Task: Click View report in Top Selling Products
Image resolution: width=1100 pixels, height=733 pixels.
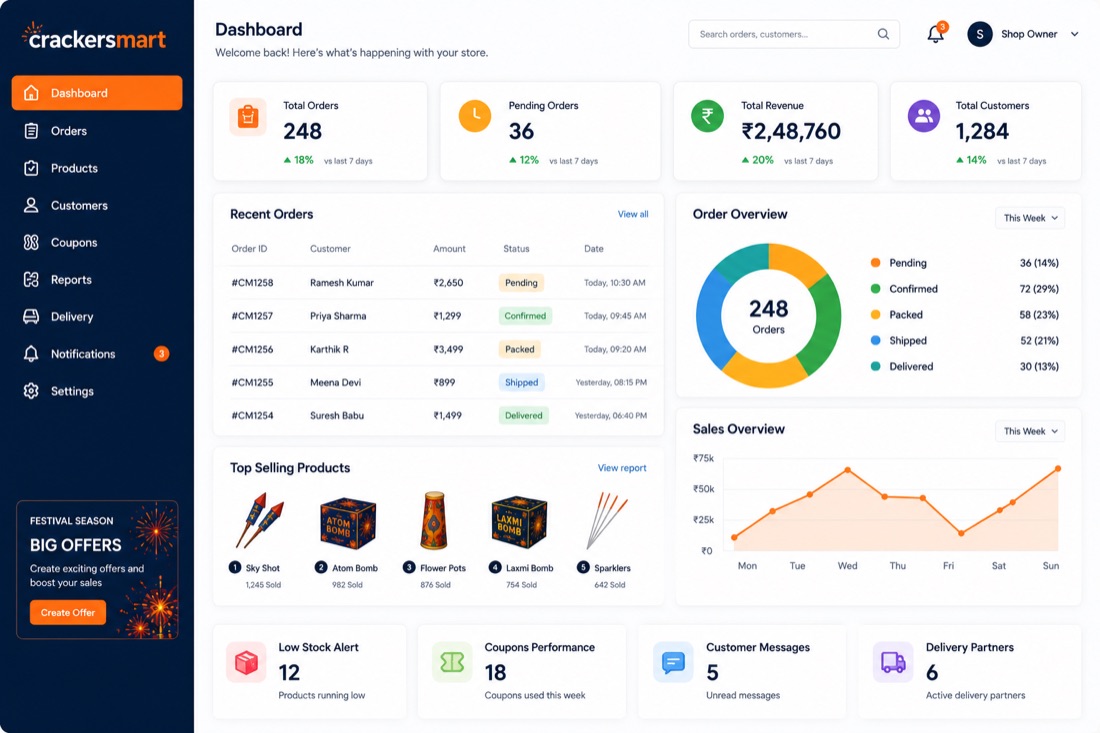Action: click(x=622, y=468)
